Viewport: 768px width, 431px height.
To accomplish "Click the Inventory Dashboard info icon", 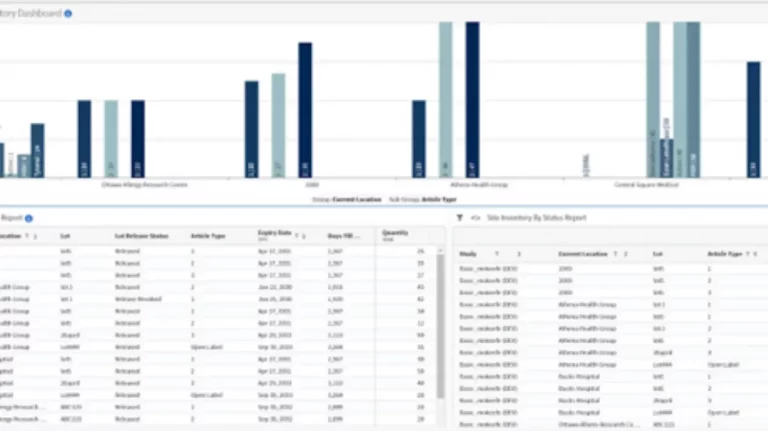I will [x=68, y=13].
